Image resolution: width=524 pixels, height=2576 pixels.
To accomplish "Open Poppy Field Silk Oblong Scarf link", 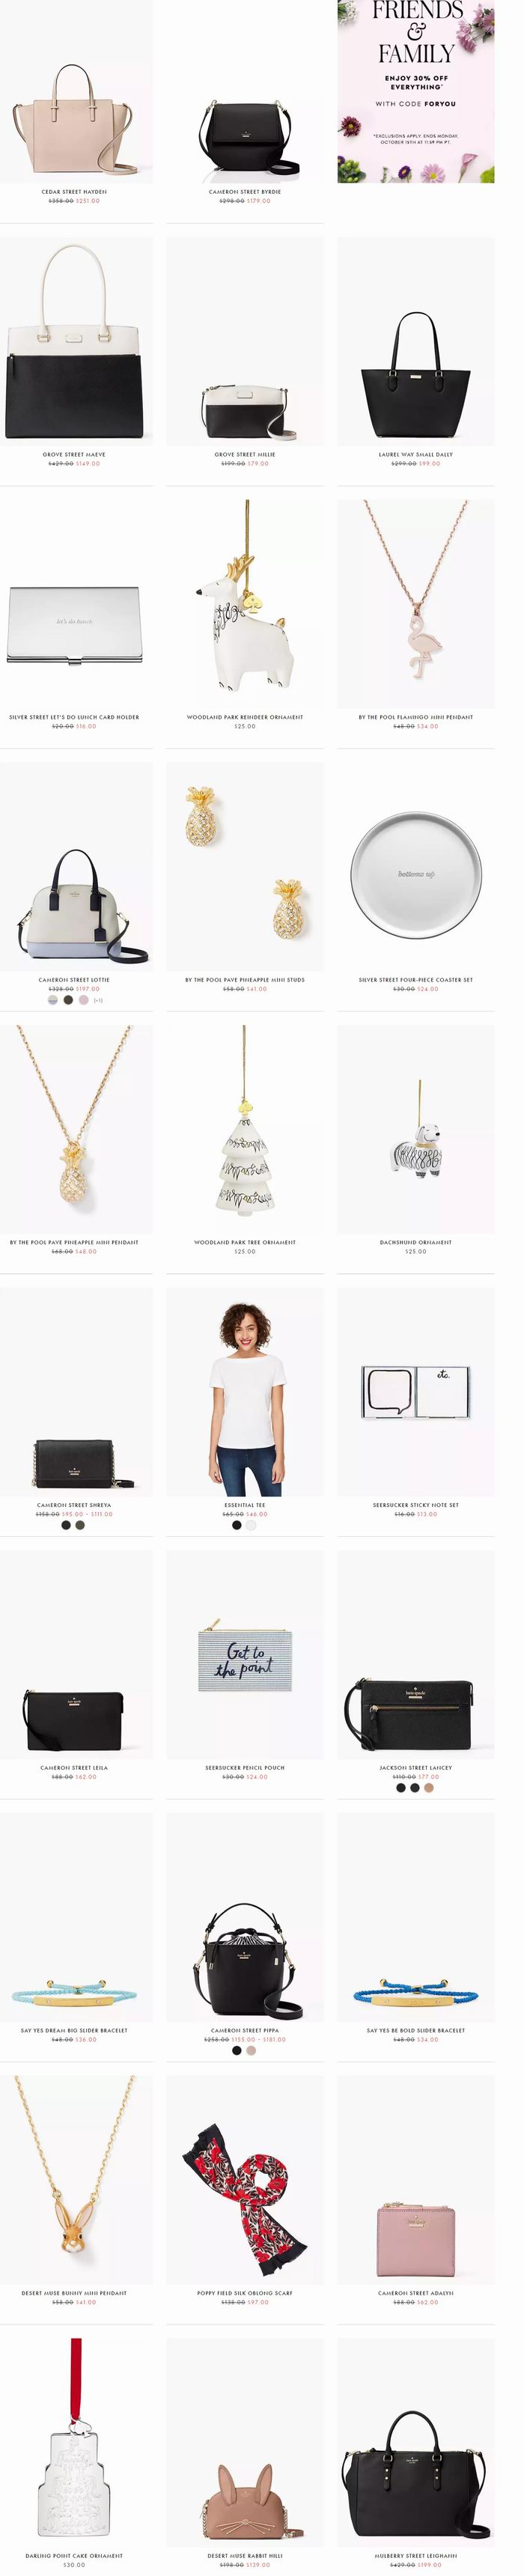I will (x=245, y=2292).
